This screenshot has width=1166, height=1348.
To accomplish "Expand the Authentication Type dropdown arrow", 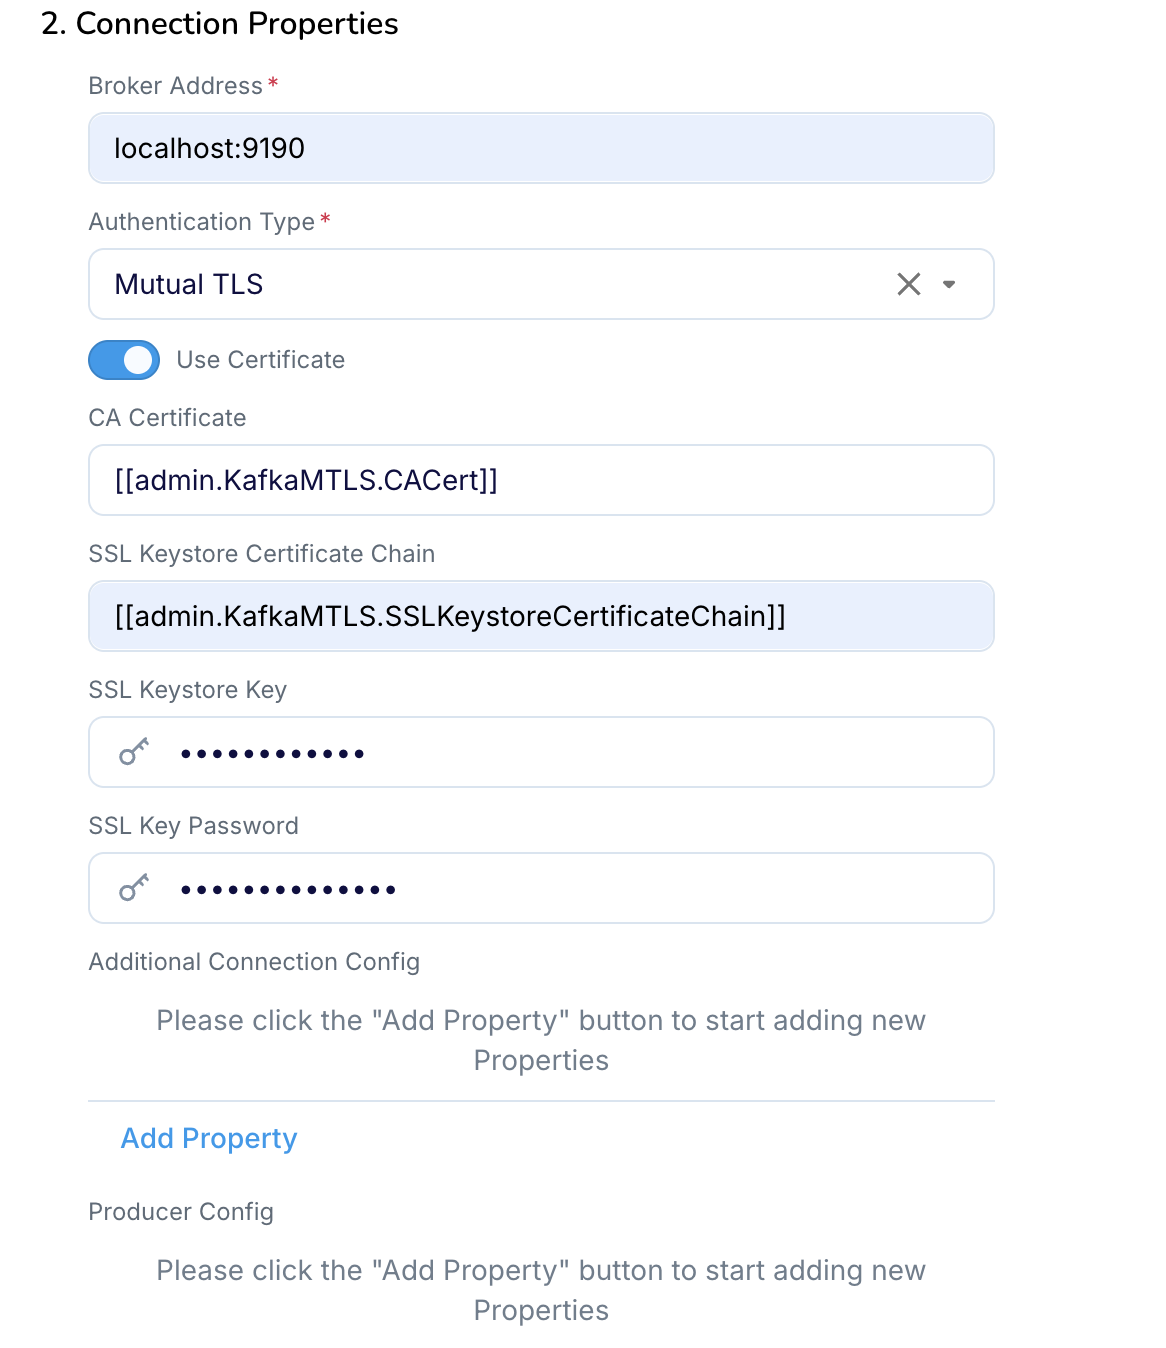I will [949, 284].
